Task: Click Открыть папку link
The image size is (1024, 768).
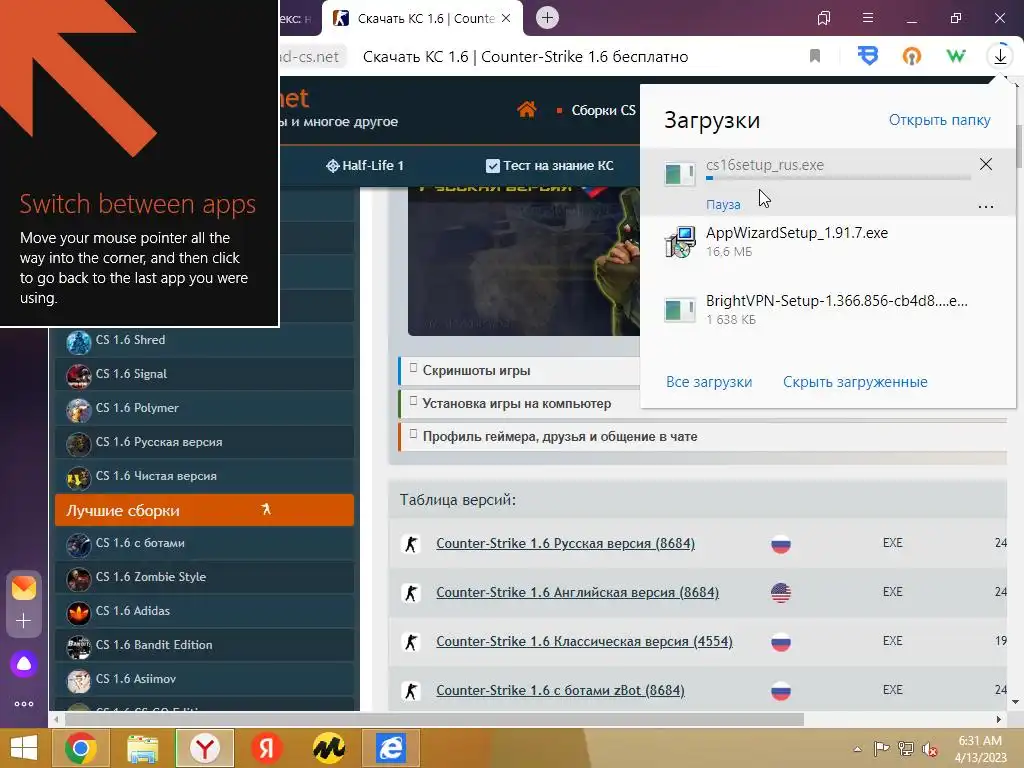Action: (x=939, y=120)
